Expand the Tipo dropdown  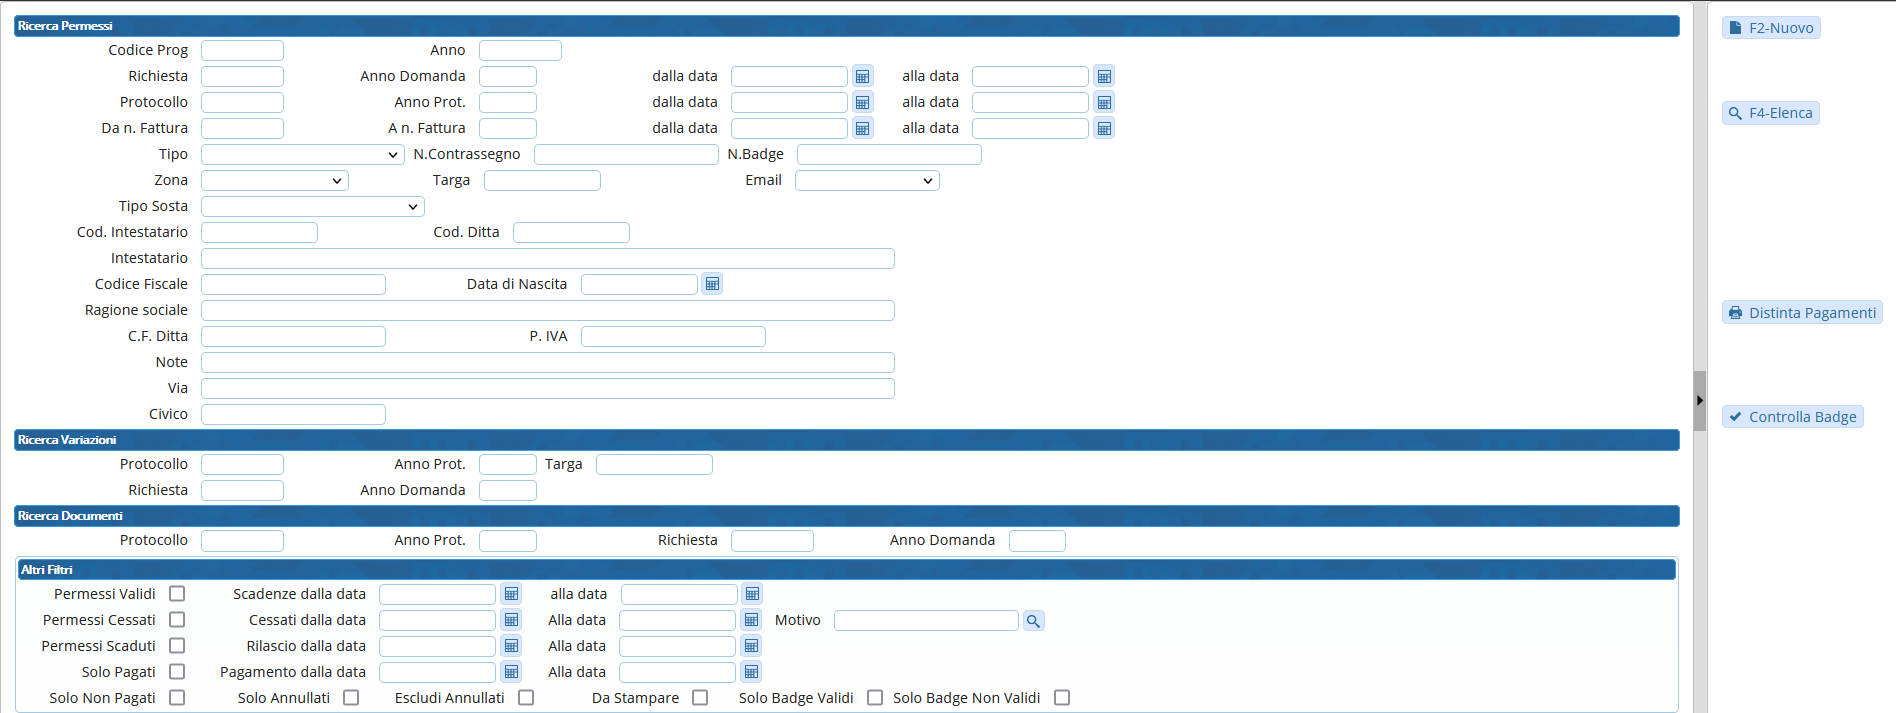[302, 154]
